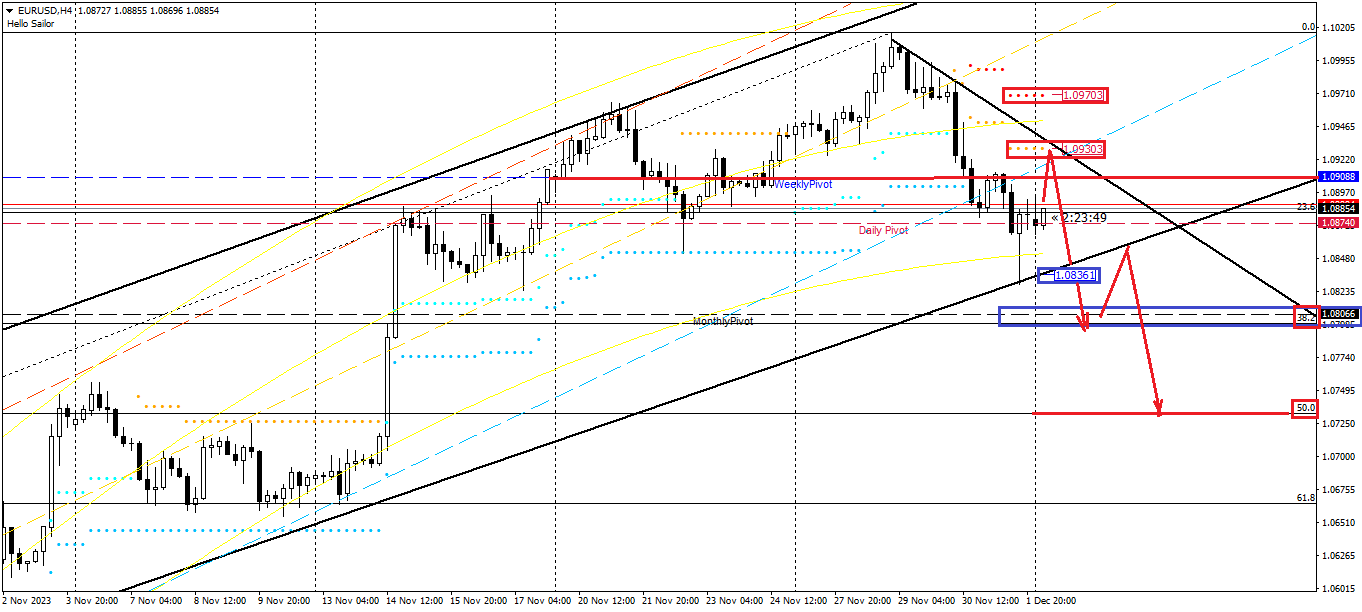This screenshot has height=612, width=1362.
Task: Click 1.07745 on the price axis
Action: tap(1339, 357)
